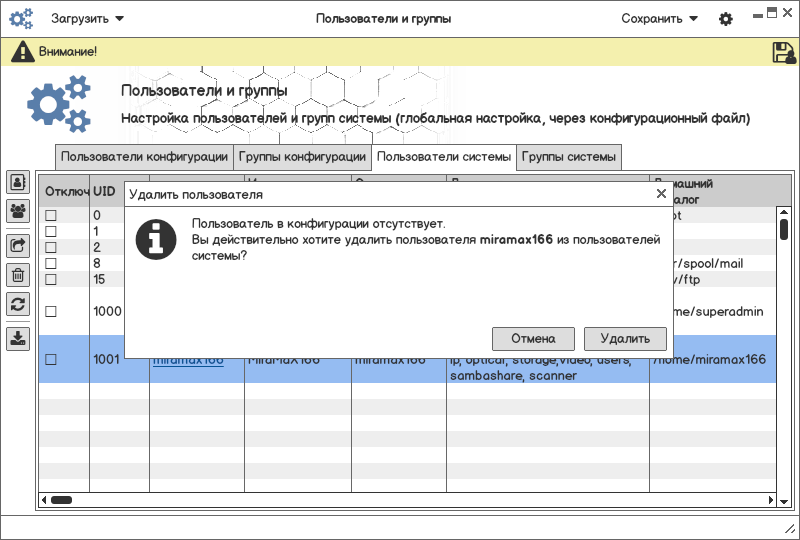Image resolution: width=800 pixels, height=540 pixels.
Task: Switch to Пользователи конфигурации tab
Action: (144, 157)
